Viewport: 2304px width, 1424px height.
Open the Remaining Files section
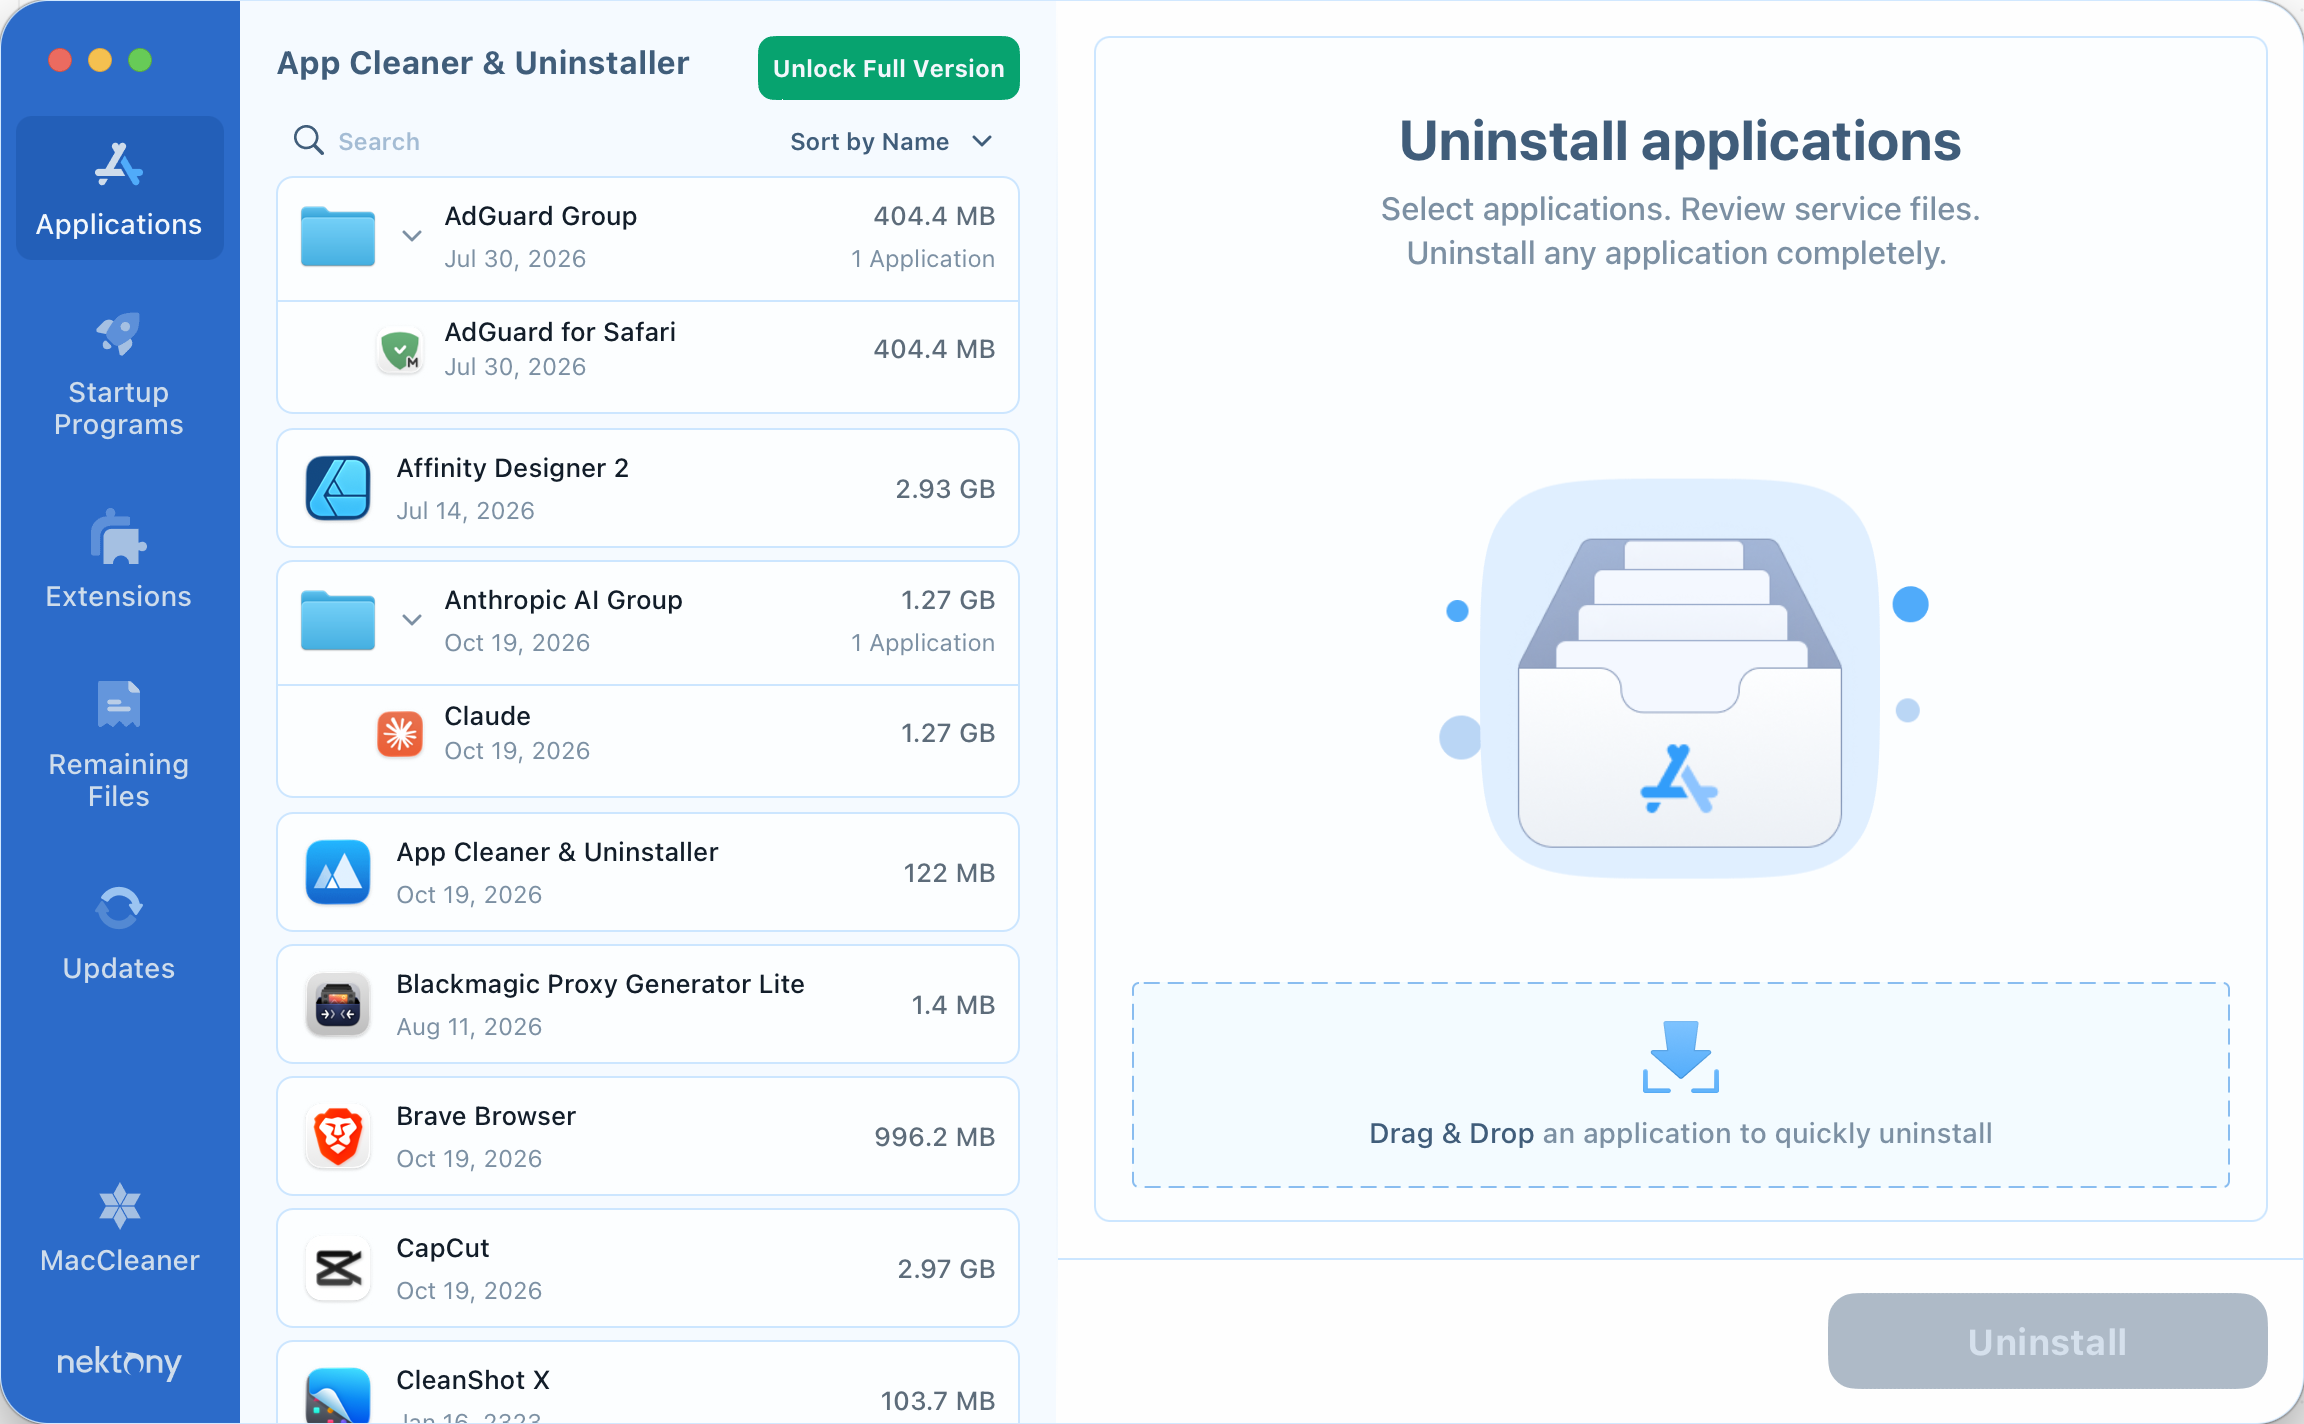[x=119, y=745]
